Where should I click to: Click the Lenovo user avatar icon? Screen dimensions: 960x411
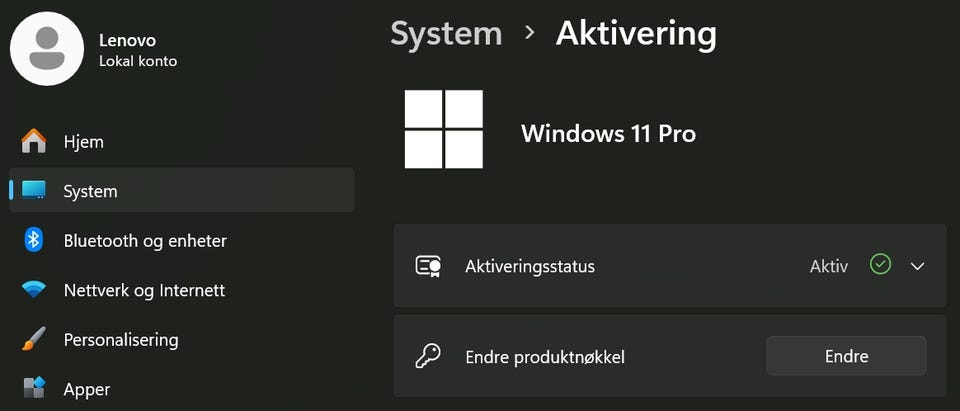47,49
